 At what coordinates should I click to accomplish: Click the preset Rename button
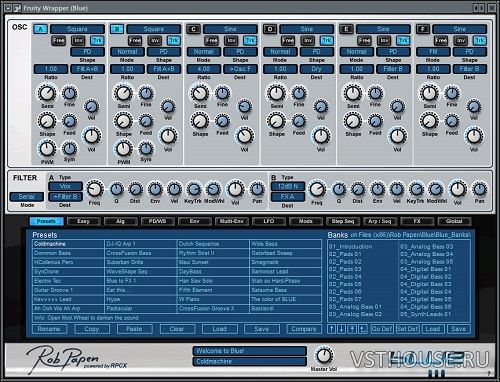49,329
